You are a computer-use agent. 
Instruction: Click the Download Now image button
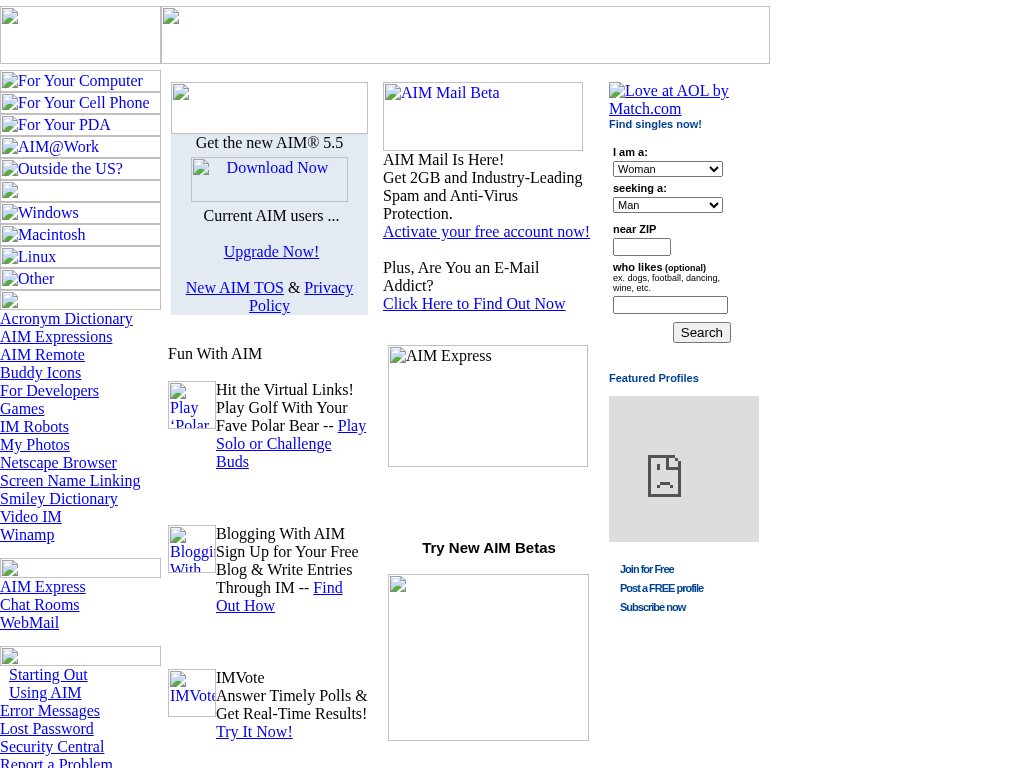(x=269, y=180)
